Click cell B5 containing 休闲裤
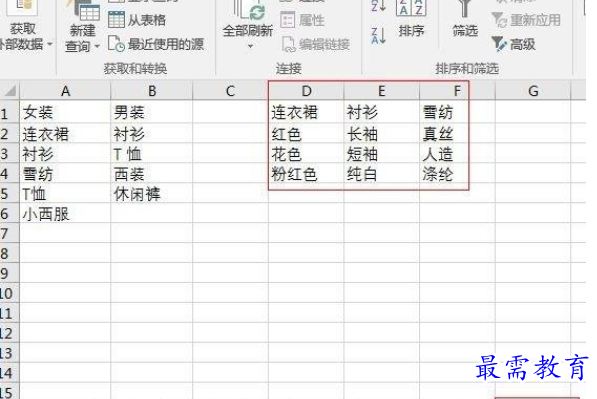 point(152,193)
